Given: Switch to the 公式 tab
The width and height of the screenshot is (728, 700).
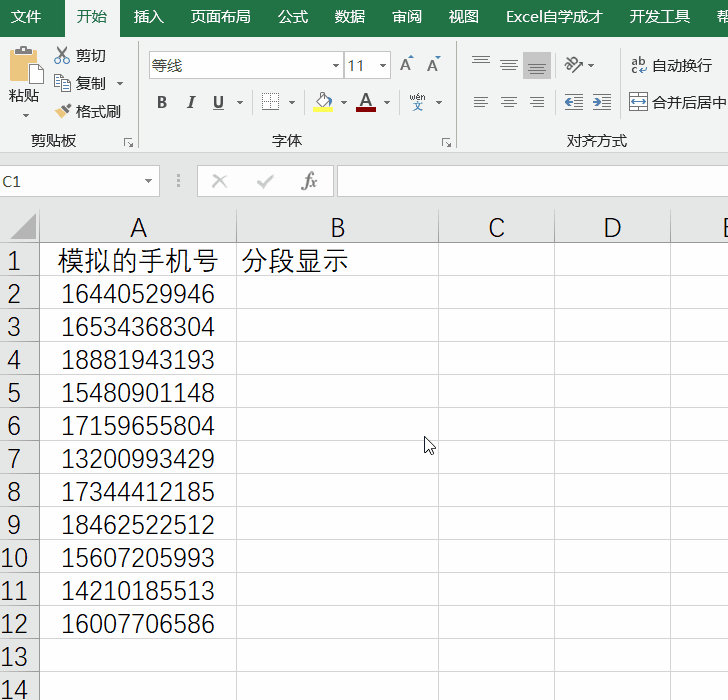Looking at the screenshot, I should (x=293, y=17).
